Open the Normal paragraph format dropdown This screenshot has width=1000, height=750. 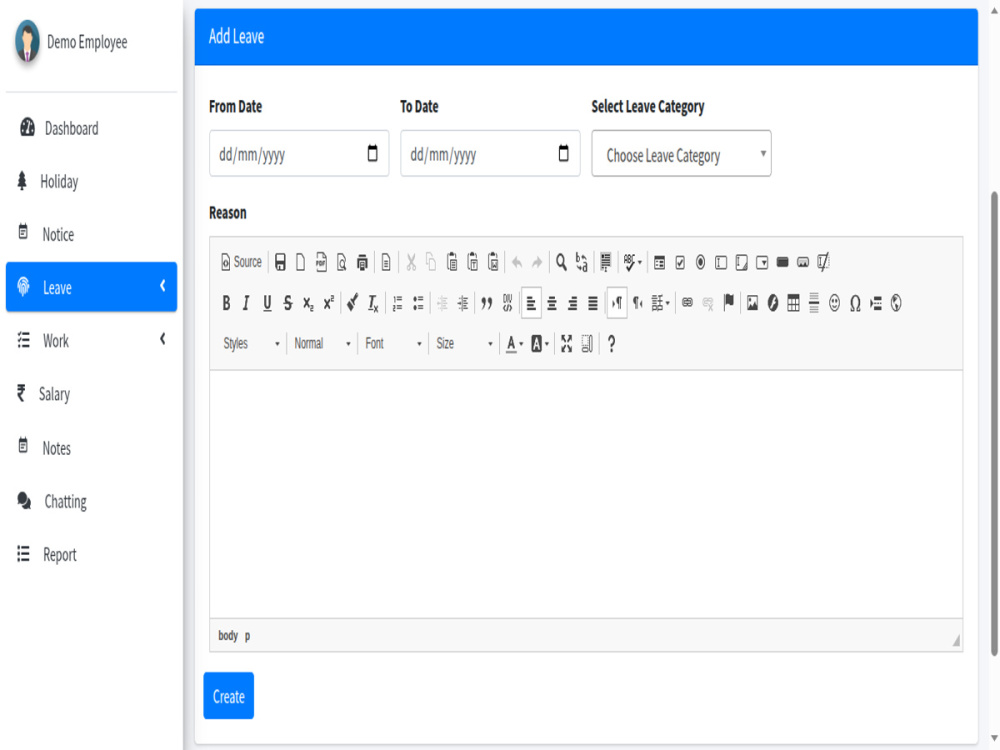coord(322,344)
